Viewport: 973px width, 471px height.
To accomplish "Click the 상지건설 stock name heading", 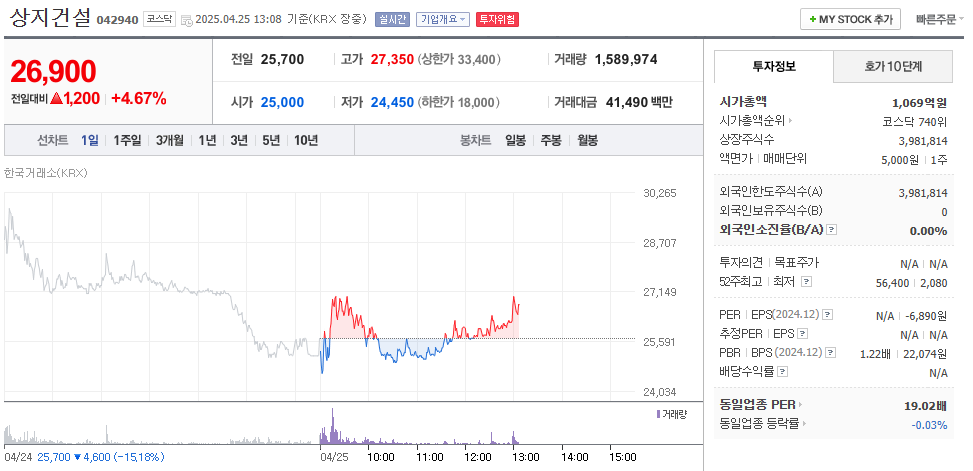I will 50,17.
